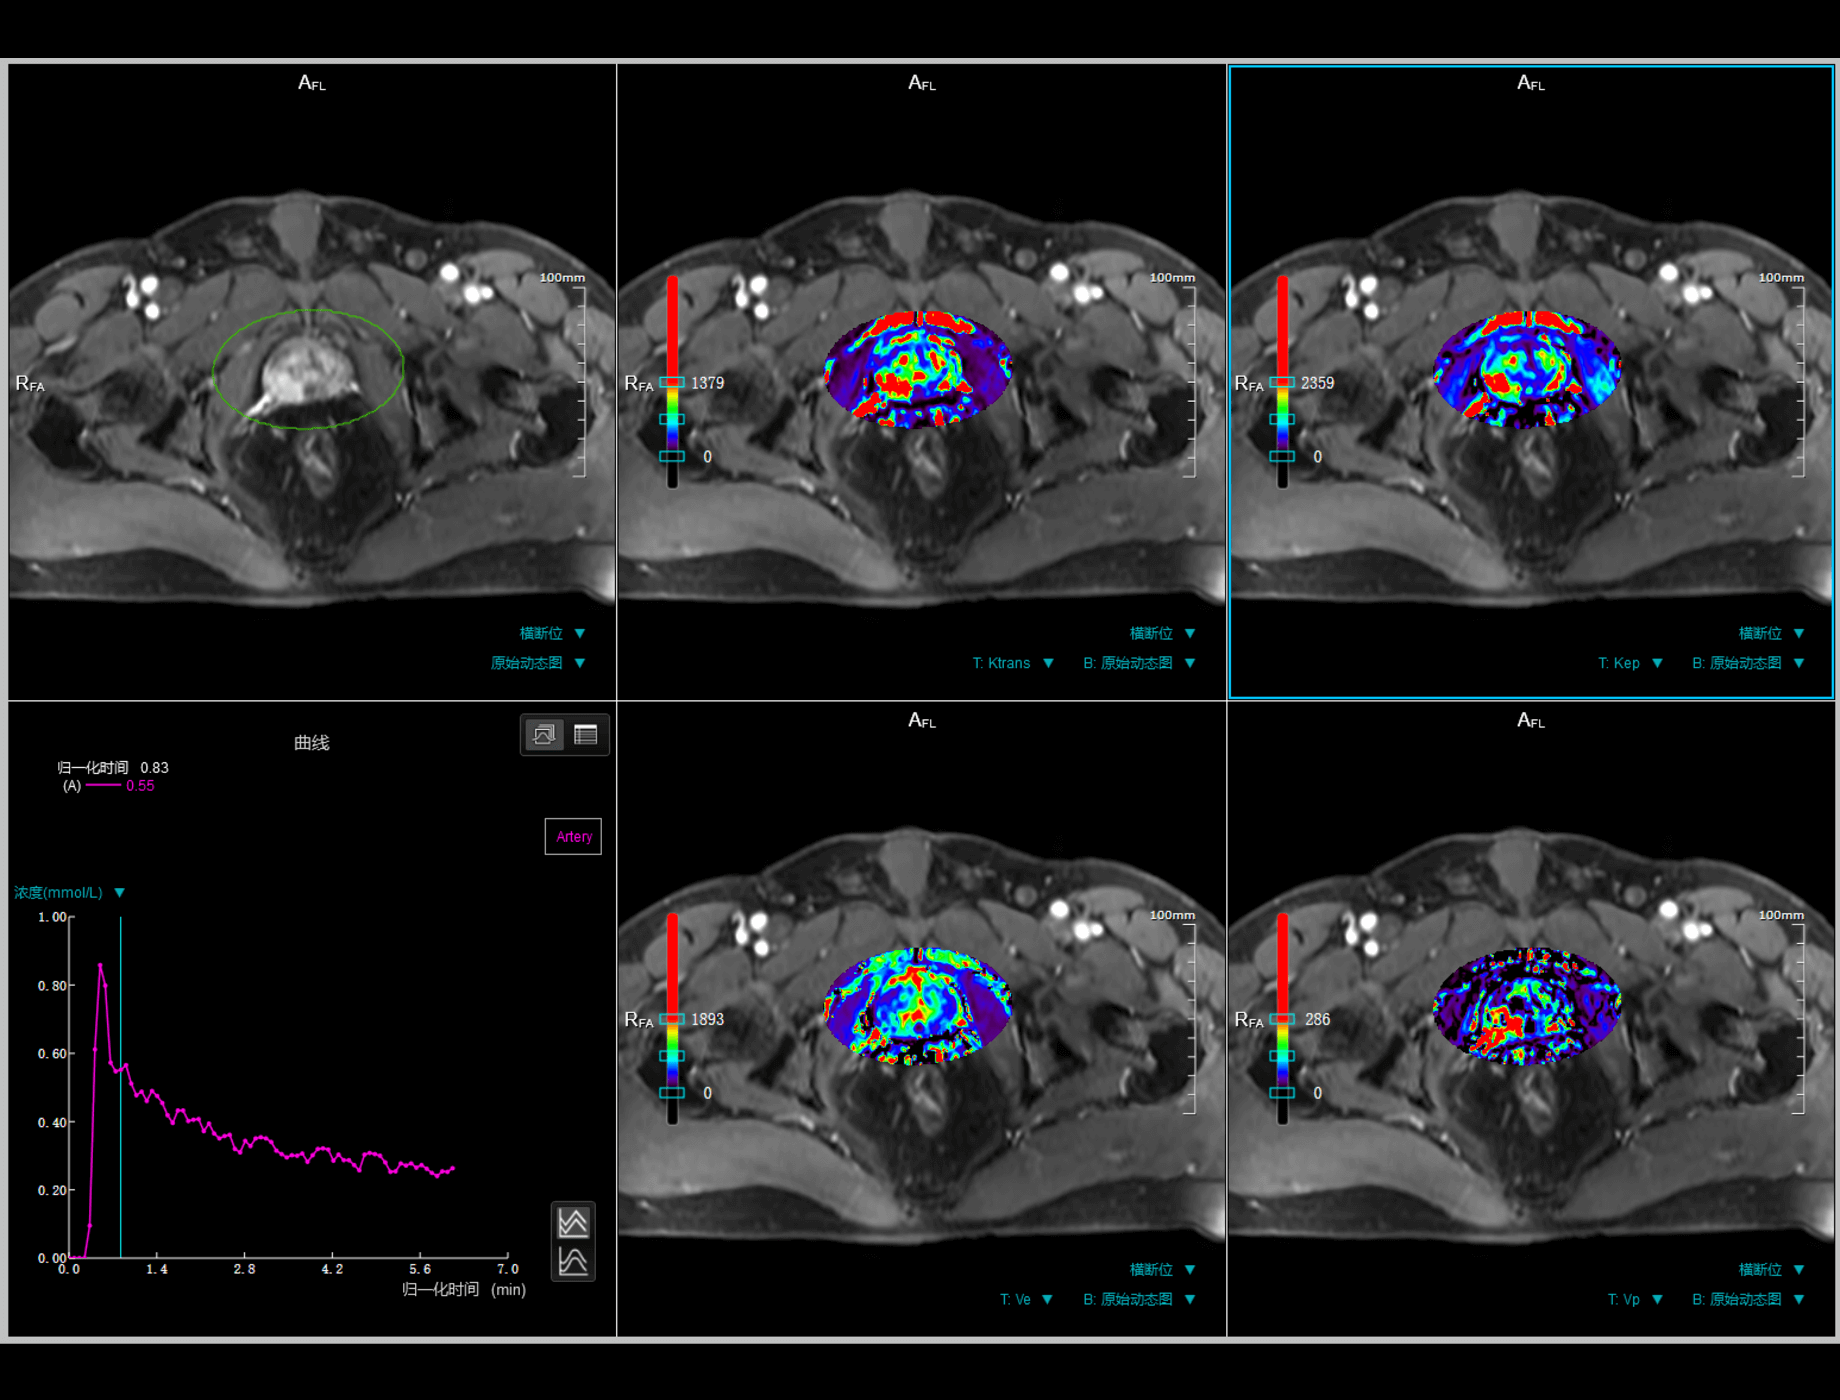Click upper color bar handle at 2359
This screenshot has width=1840, height=1400.
1282,382
